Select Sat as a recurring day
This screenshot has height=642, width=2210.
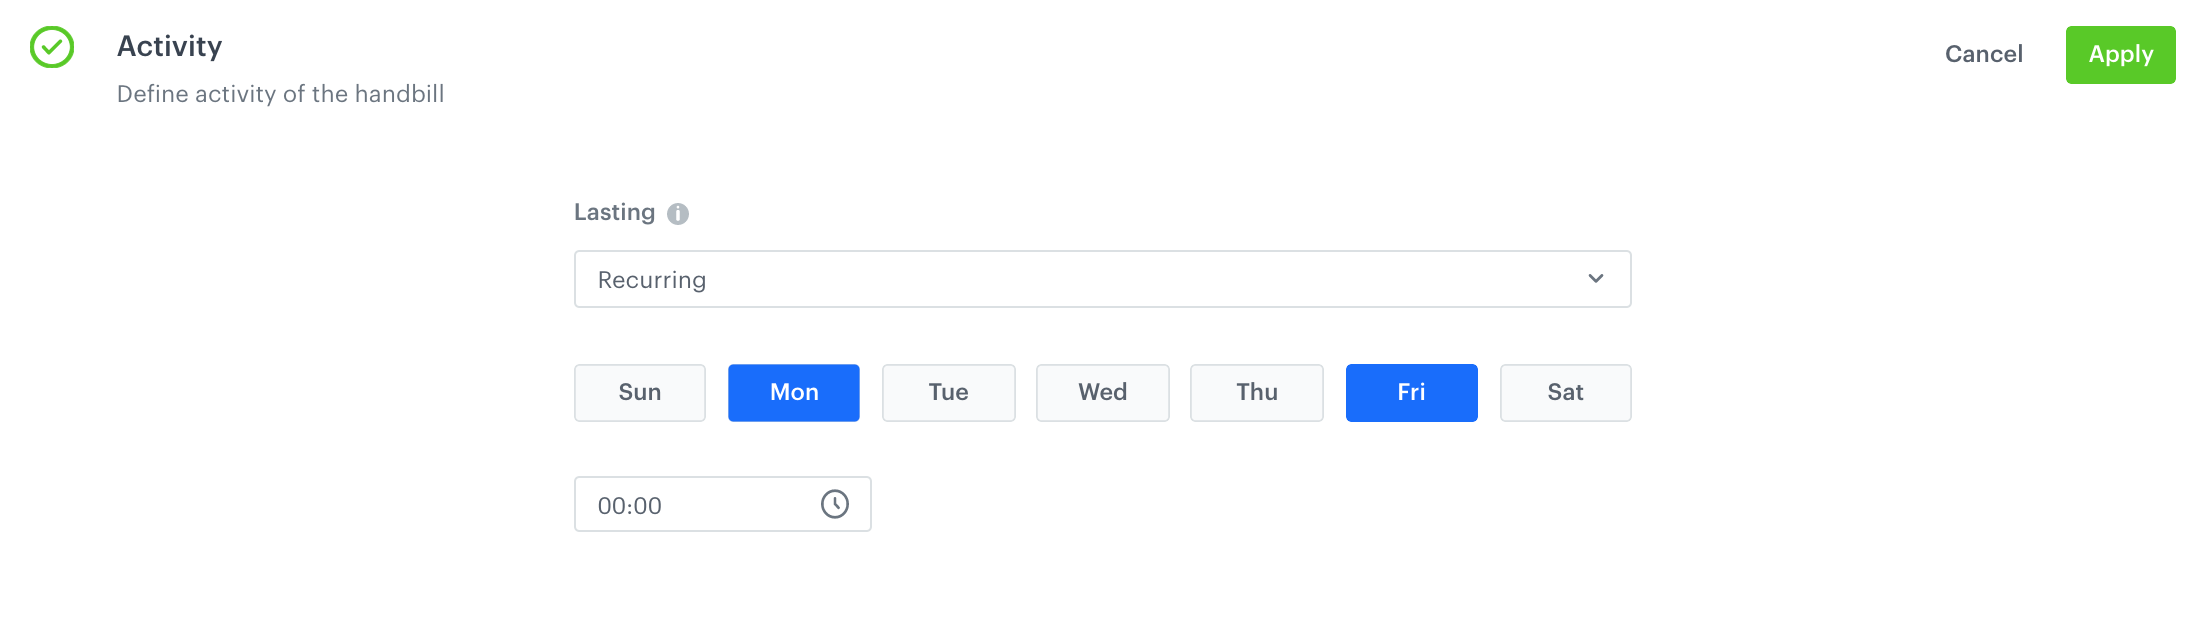pyautogui.click(x=1565, y=393)
